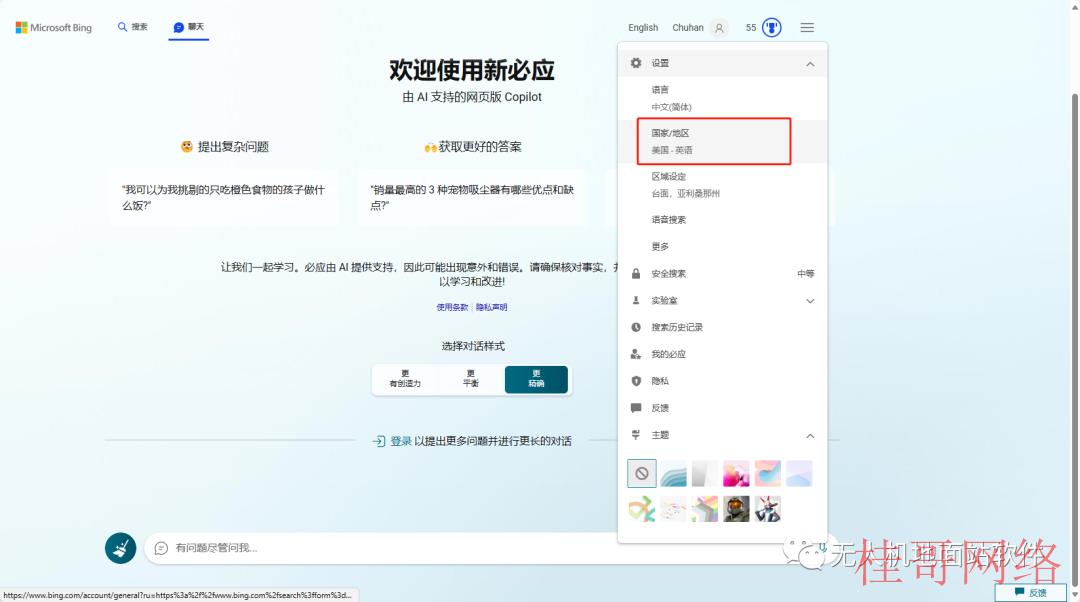Select the rainbow geometric theme

tap(705, 509)
